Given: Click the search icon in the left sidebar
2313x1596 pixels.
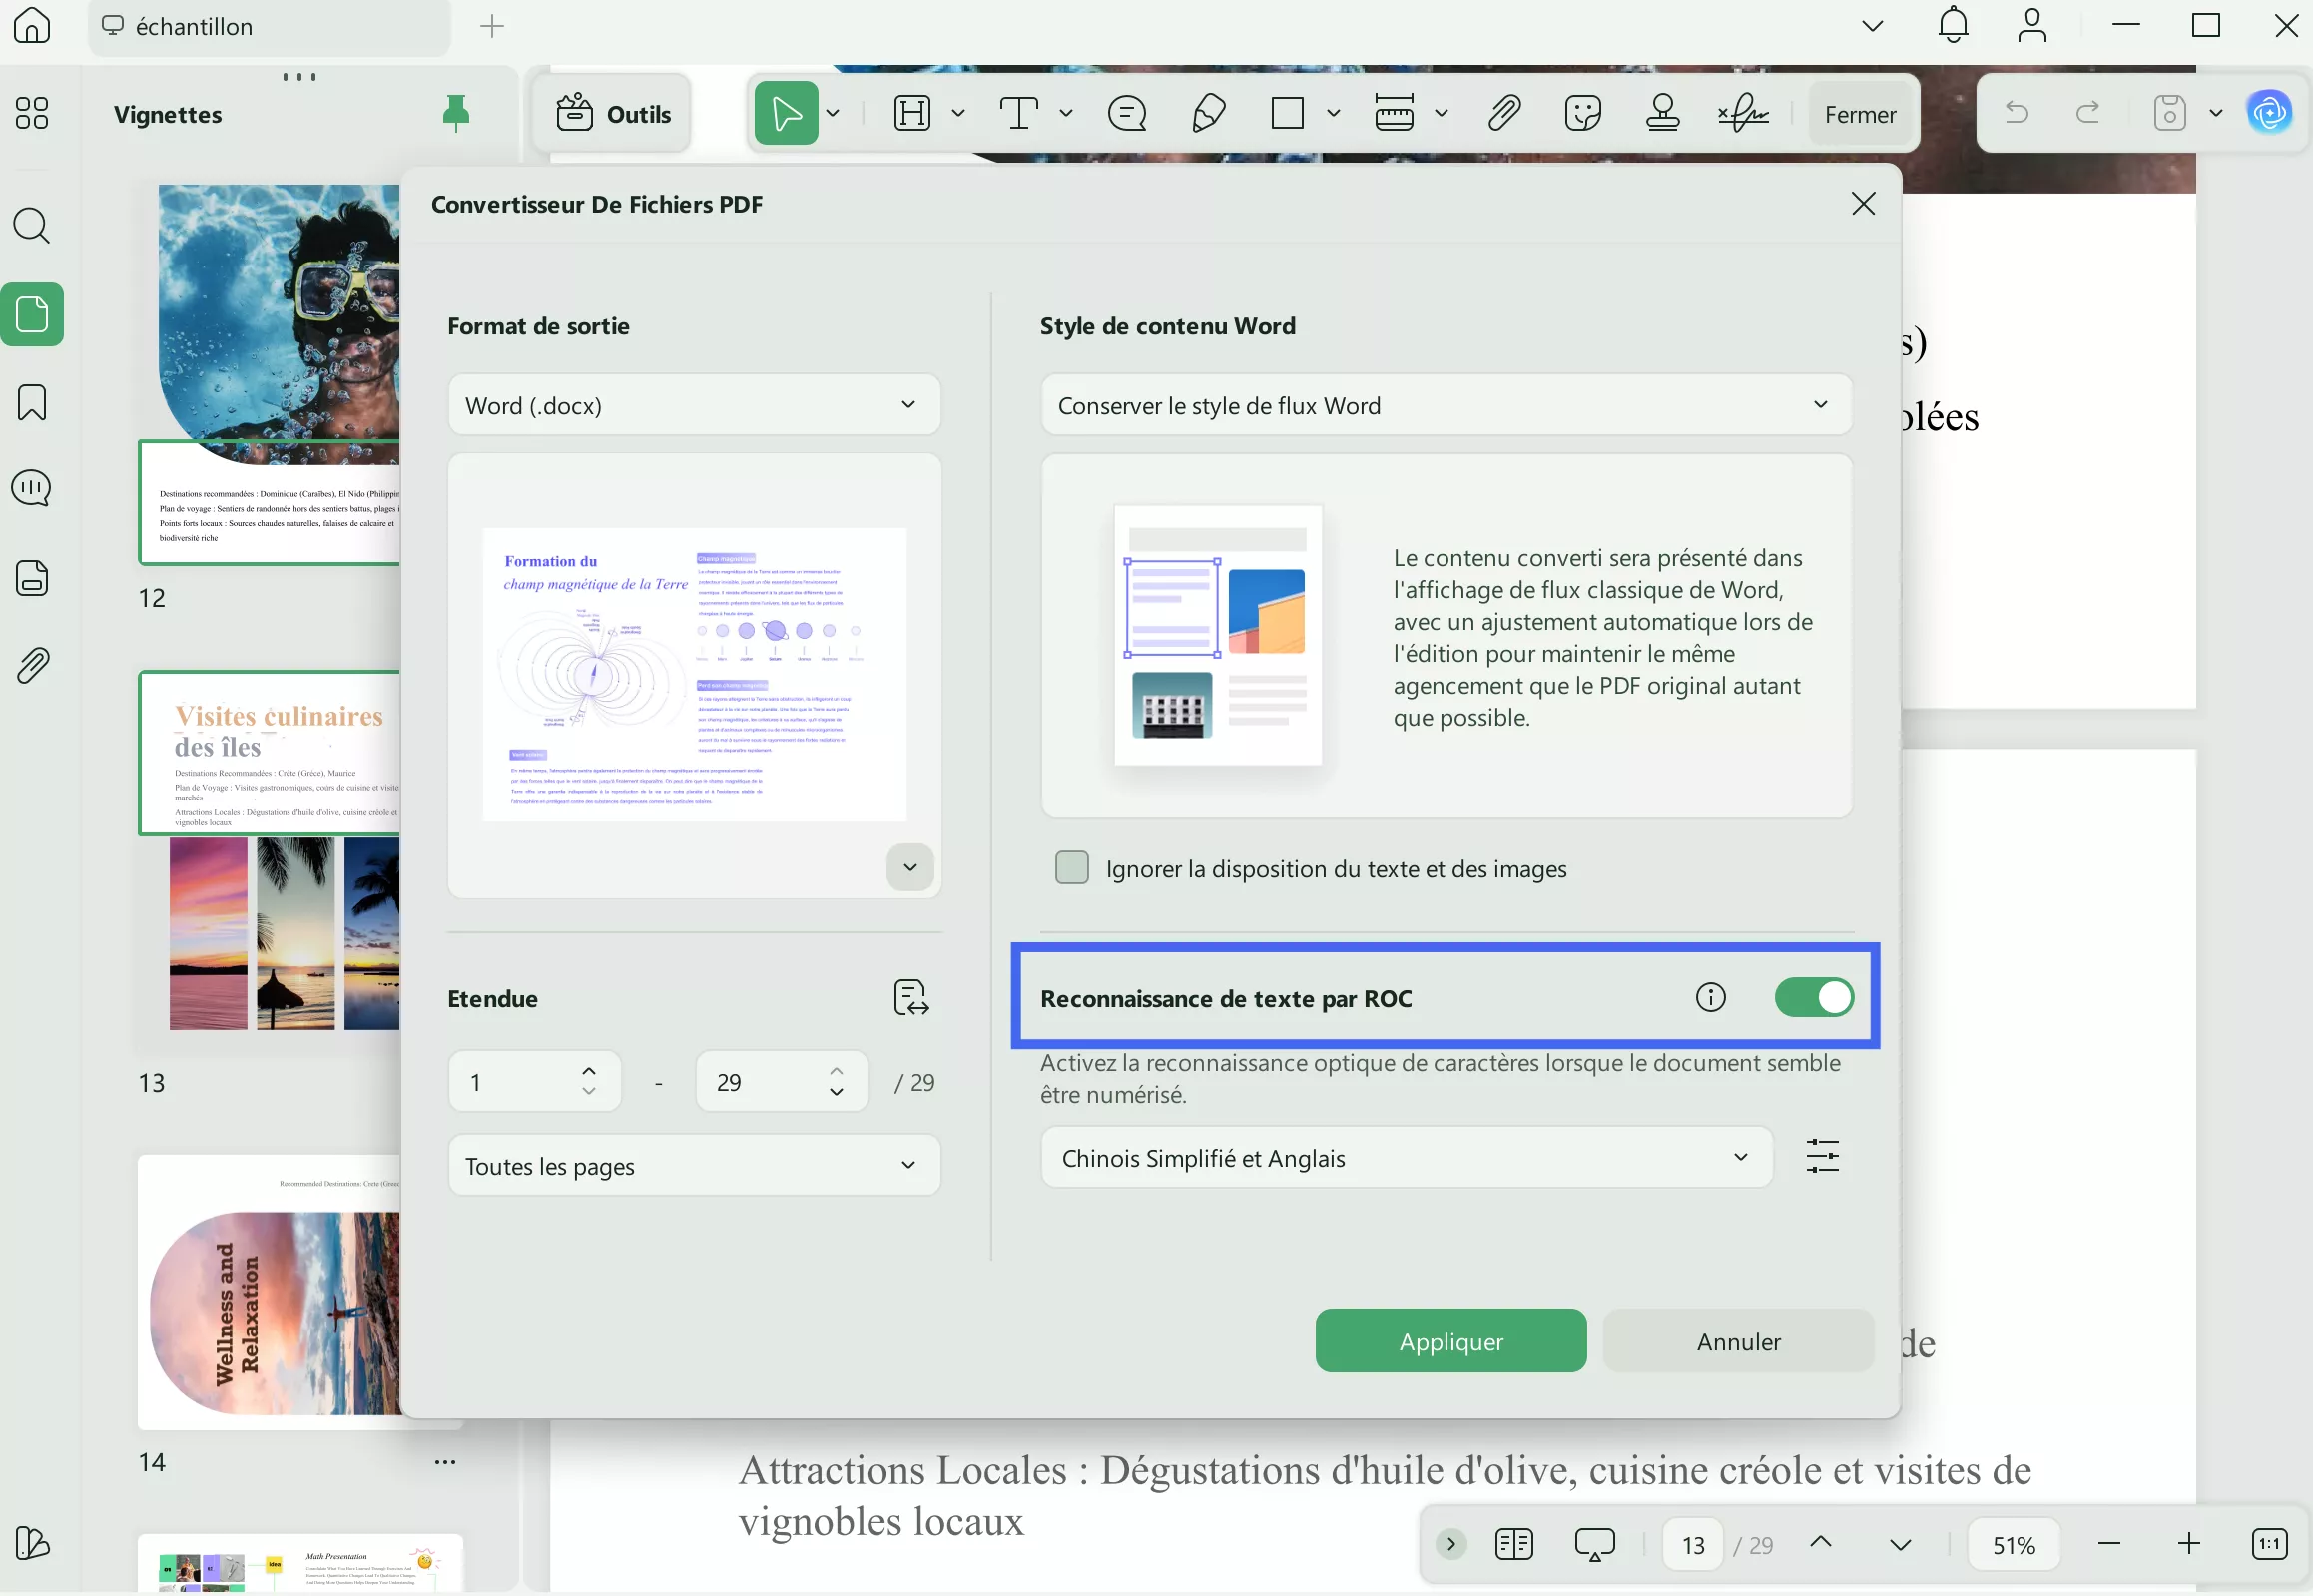Looking at the screenshot, I should (x=32, y=226).
